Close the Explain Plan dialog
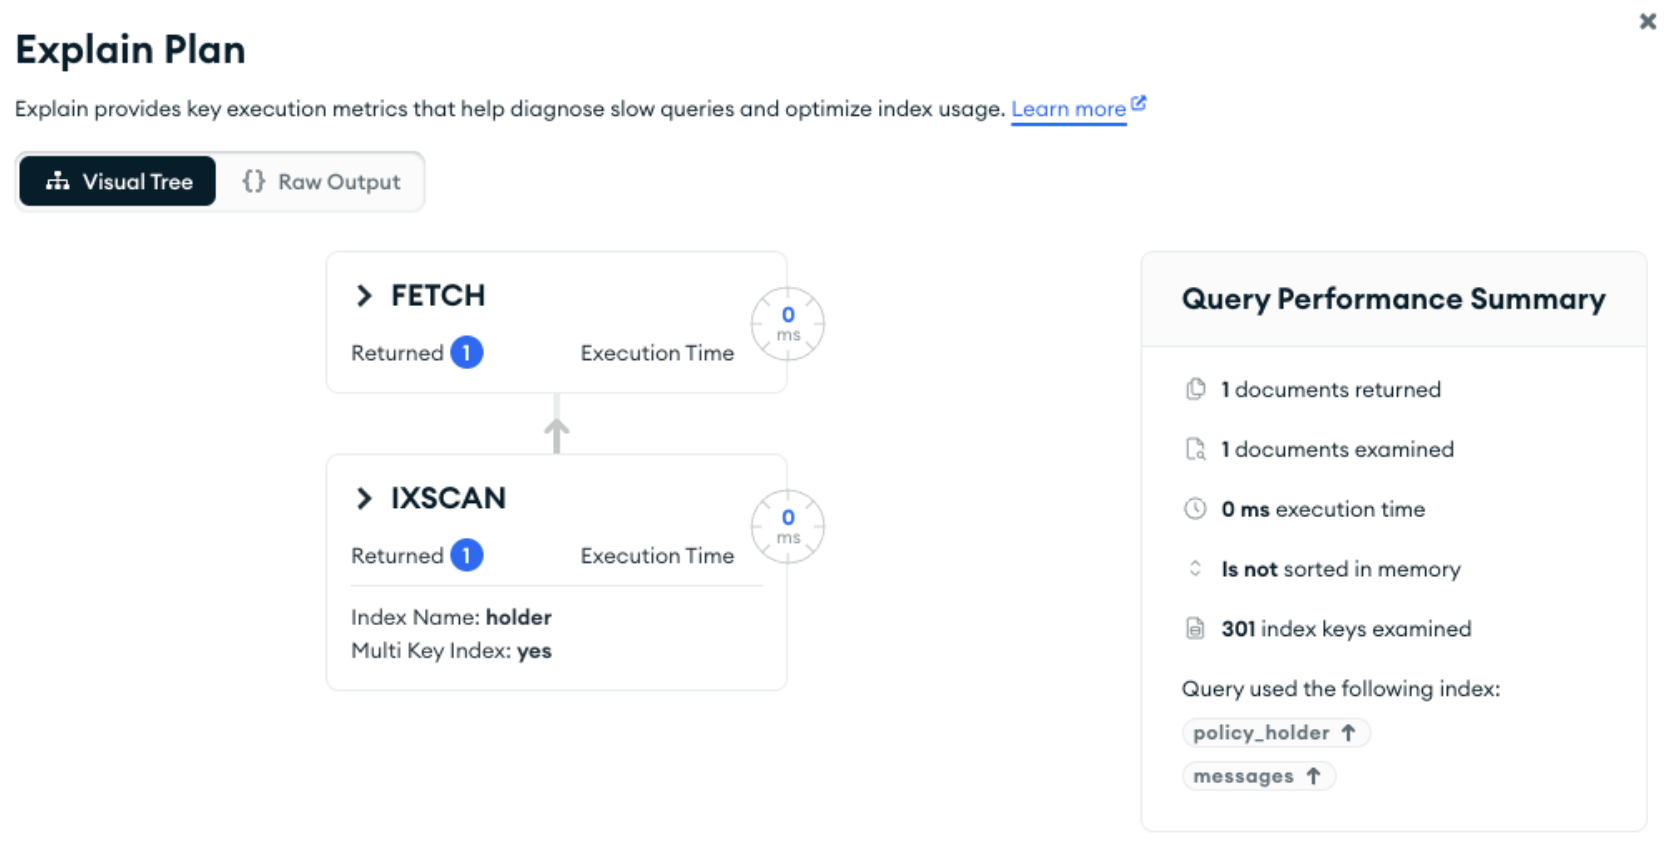 point(1647,21)
